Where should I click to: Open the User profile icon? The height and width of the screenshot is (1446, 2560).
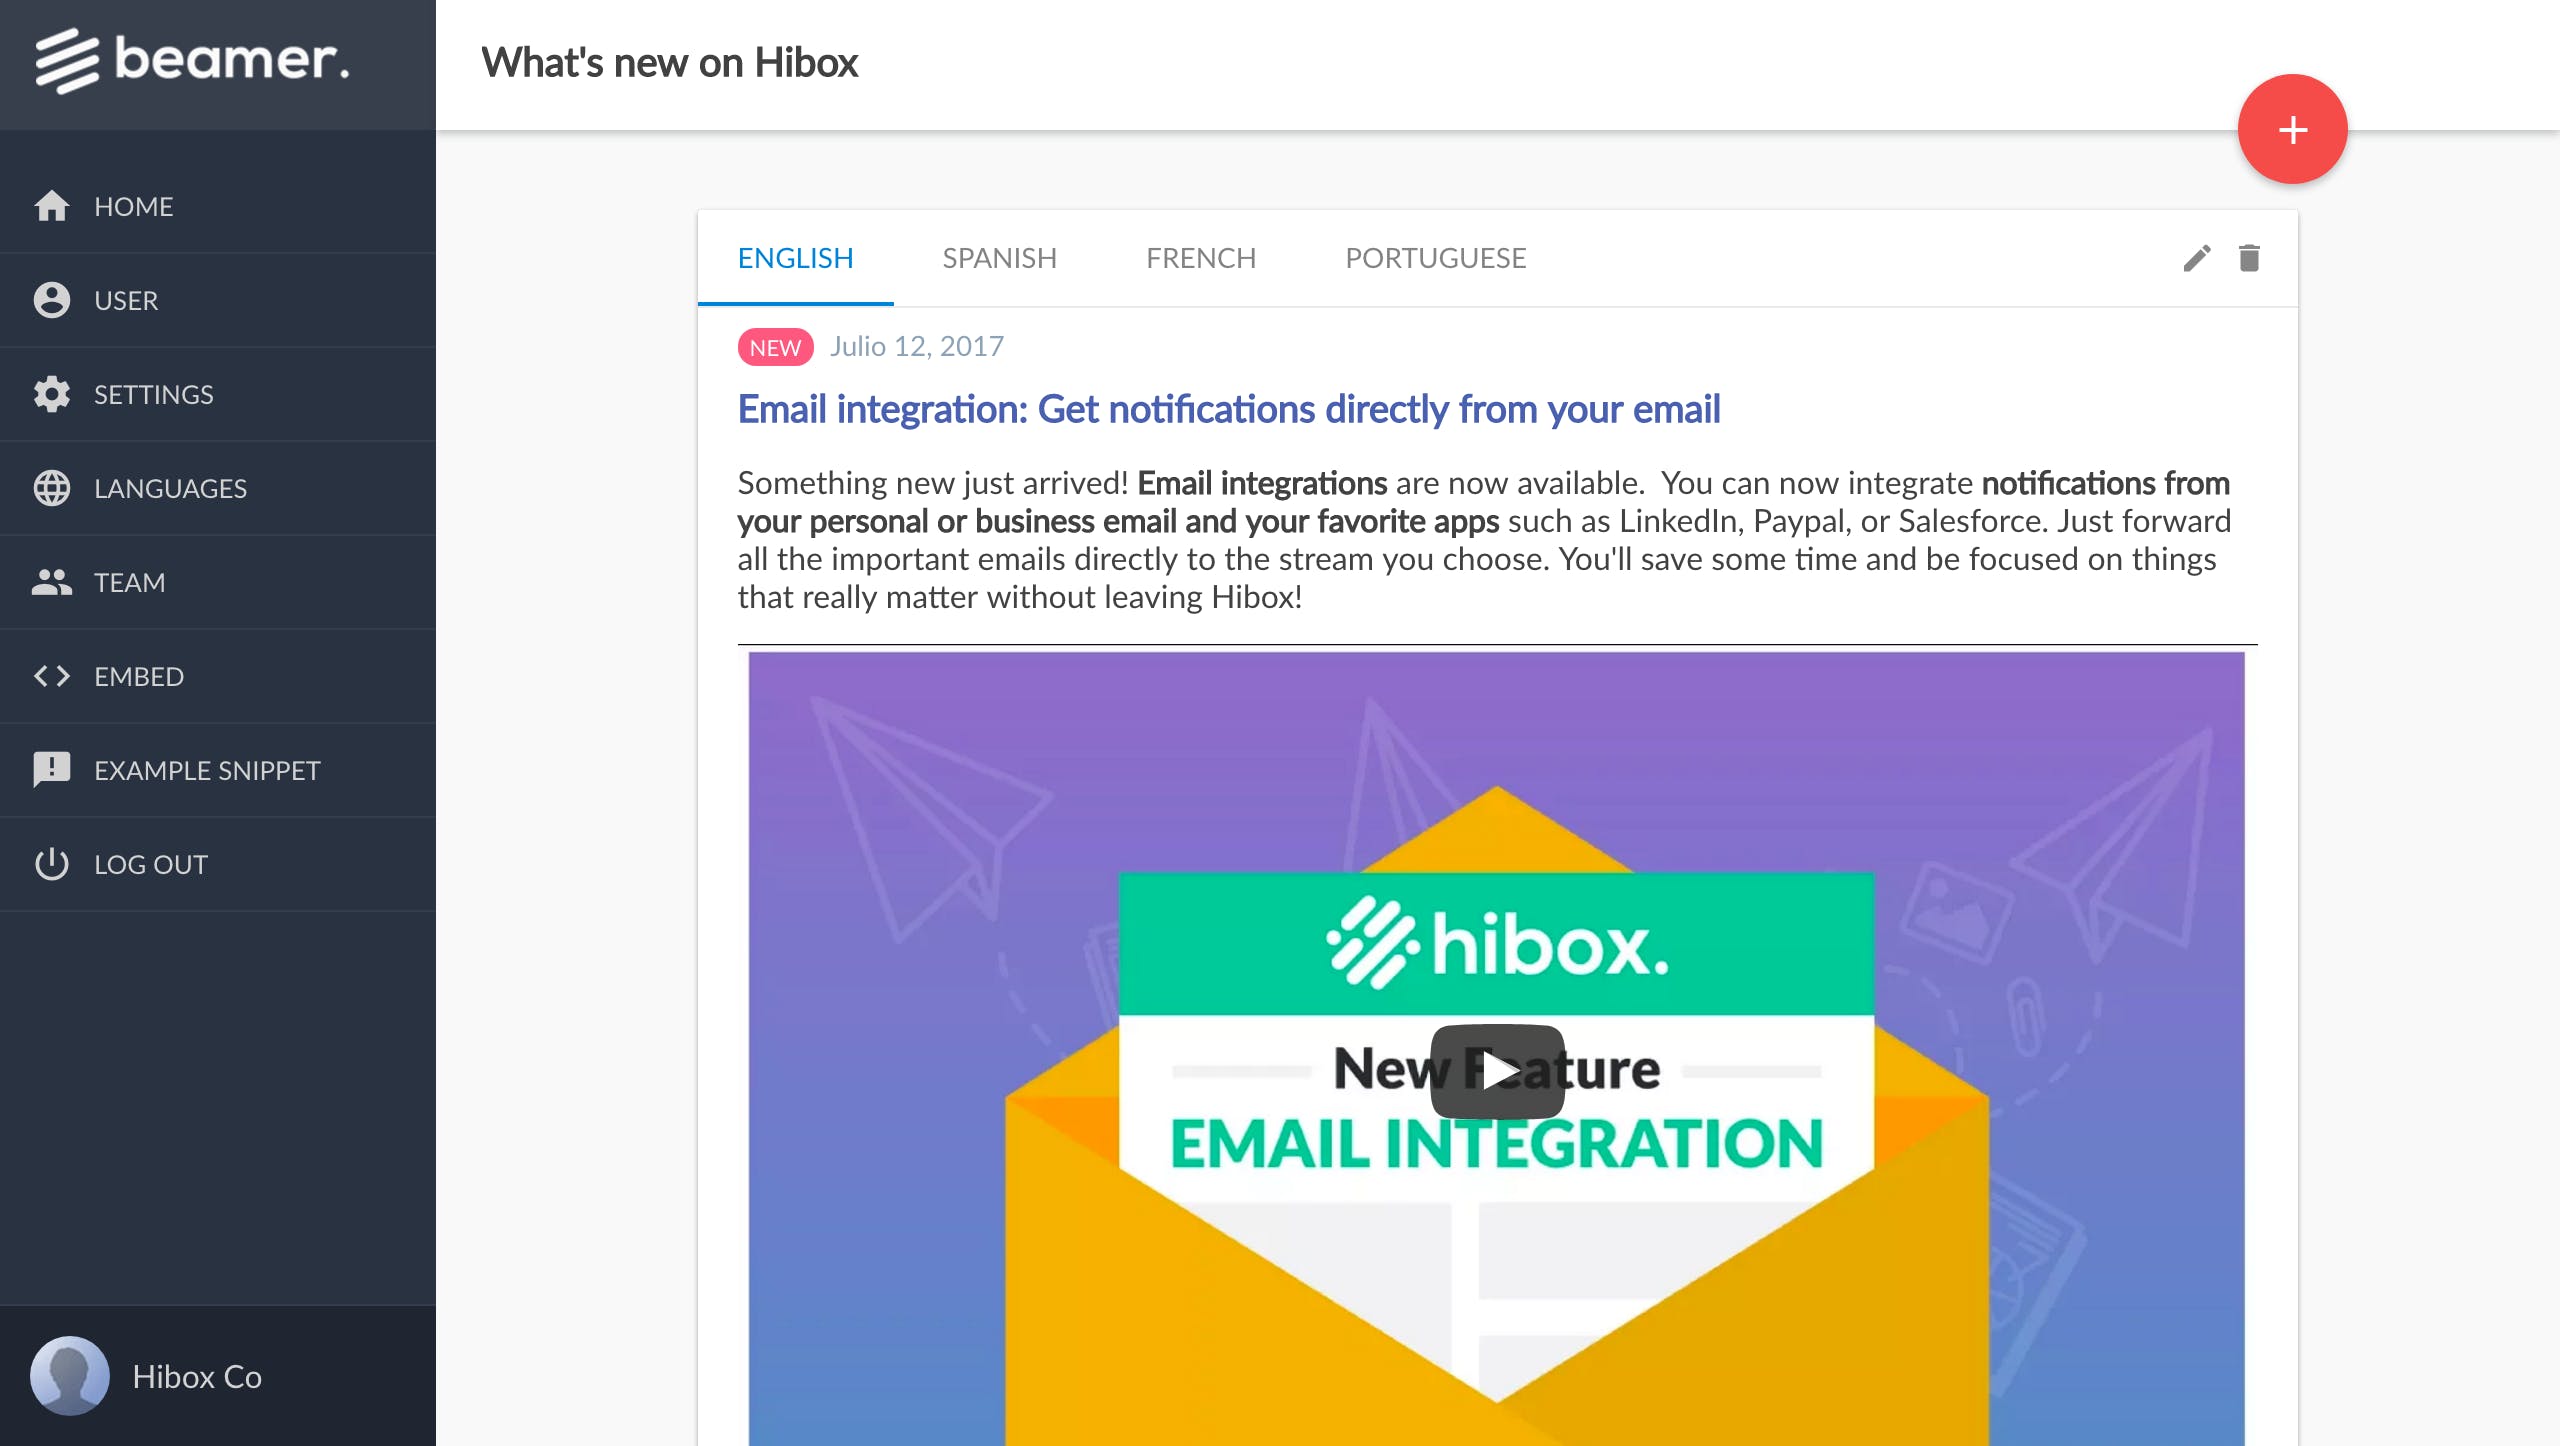coord(52,300)
